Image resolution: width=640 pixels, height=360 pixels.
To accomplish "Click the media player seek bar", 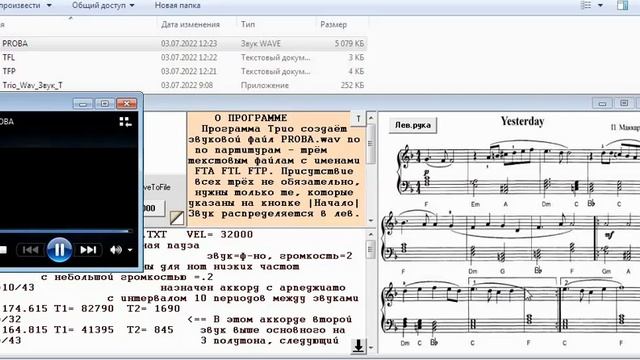I will click(66, 231).
